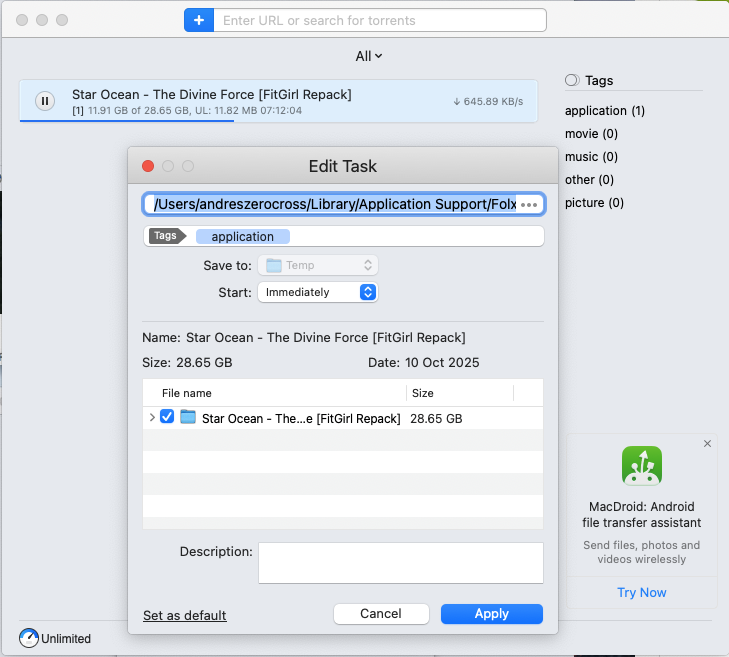
Task: Pause the Star Ocean download
Action: [x=45, y=101]
